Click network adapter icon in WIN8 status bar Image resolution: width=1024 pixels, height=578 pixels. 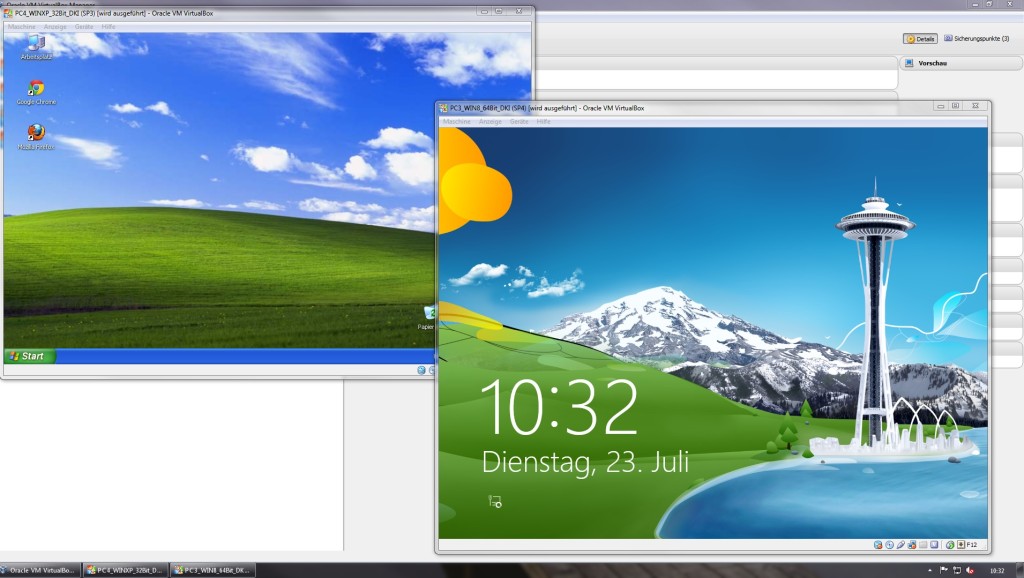coord(912,545)
